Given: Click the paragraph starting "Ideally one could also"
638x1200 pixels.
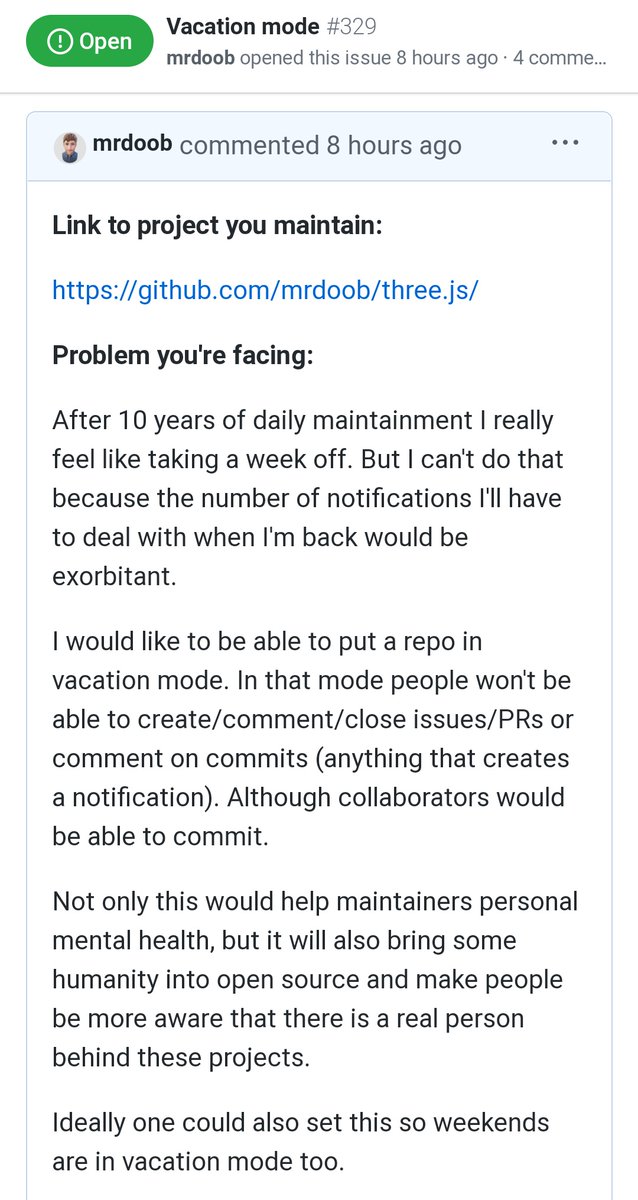Looking at the screenshot, I should point(300,1140).
